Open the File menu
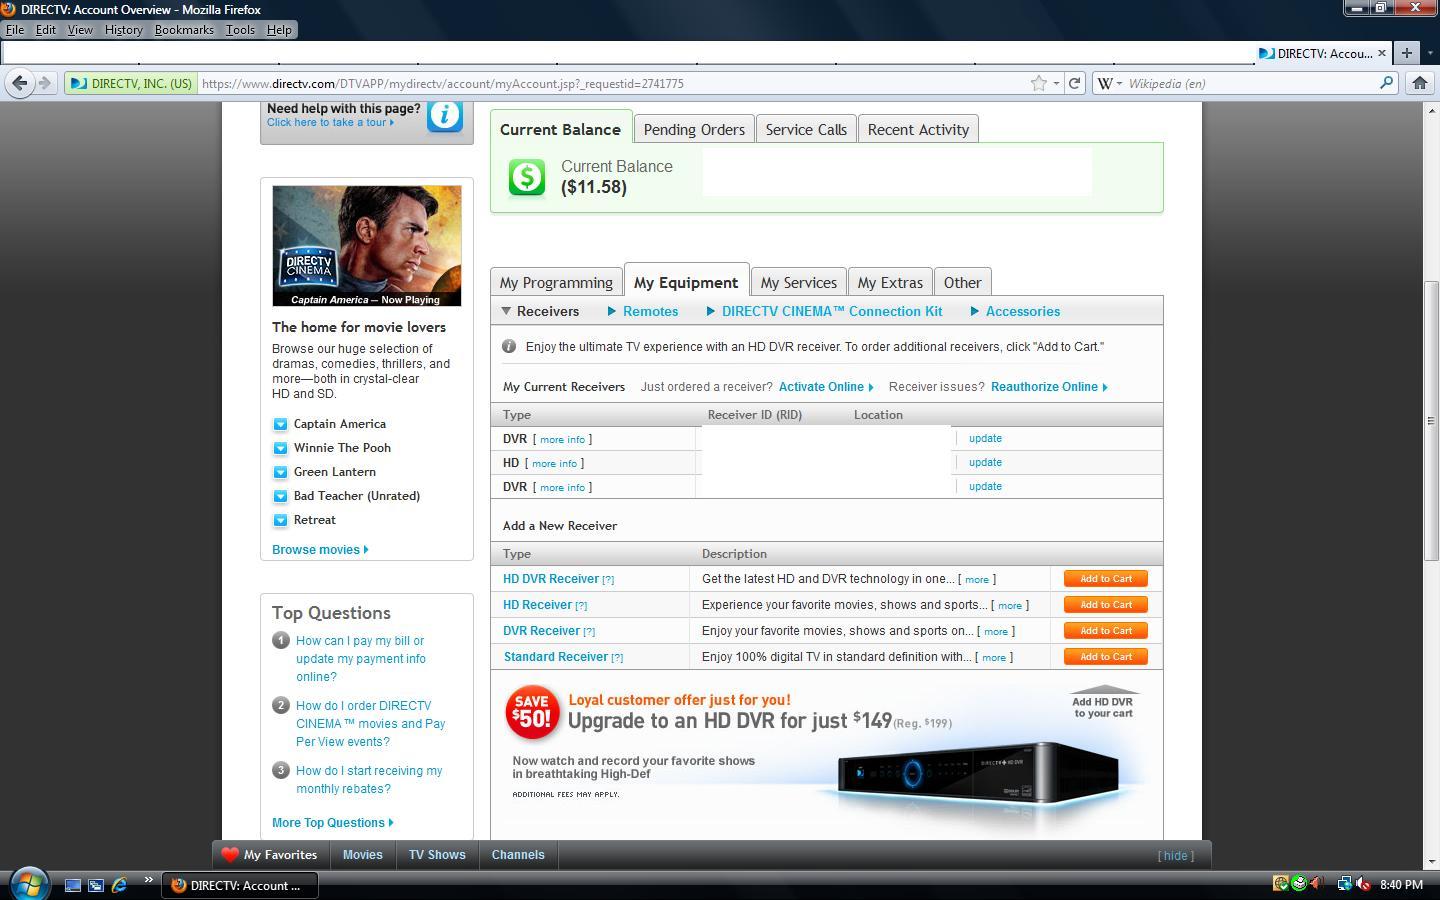The width and height of the screenshot is (1440, 900). 15,30
